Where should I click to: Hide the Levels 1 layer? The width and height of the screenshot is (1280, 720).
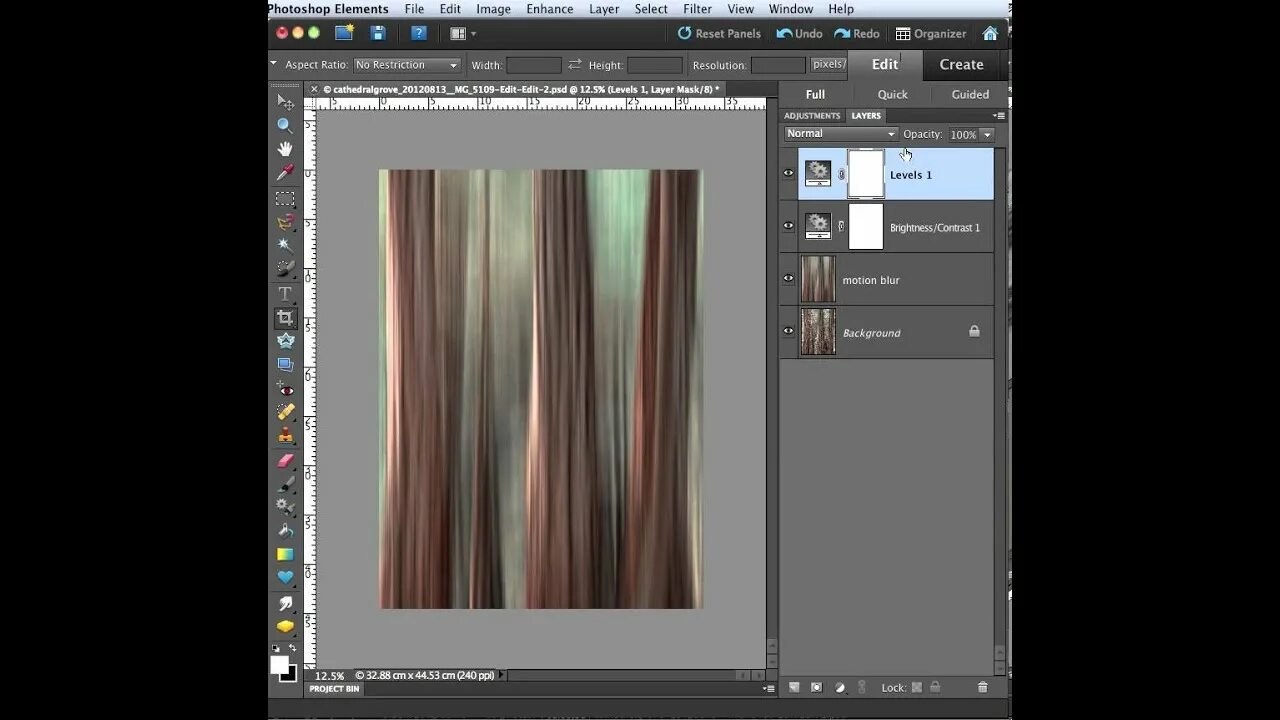click(788, 173)
